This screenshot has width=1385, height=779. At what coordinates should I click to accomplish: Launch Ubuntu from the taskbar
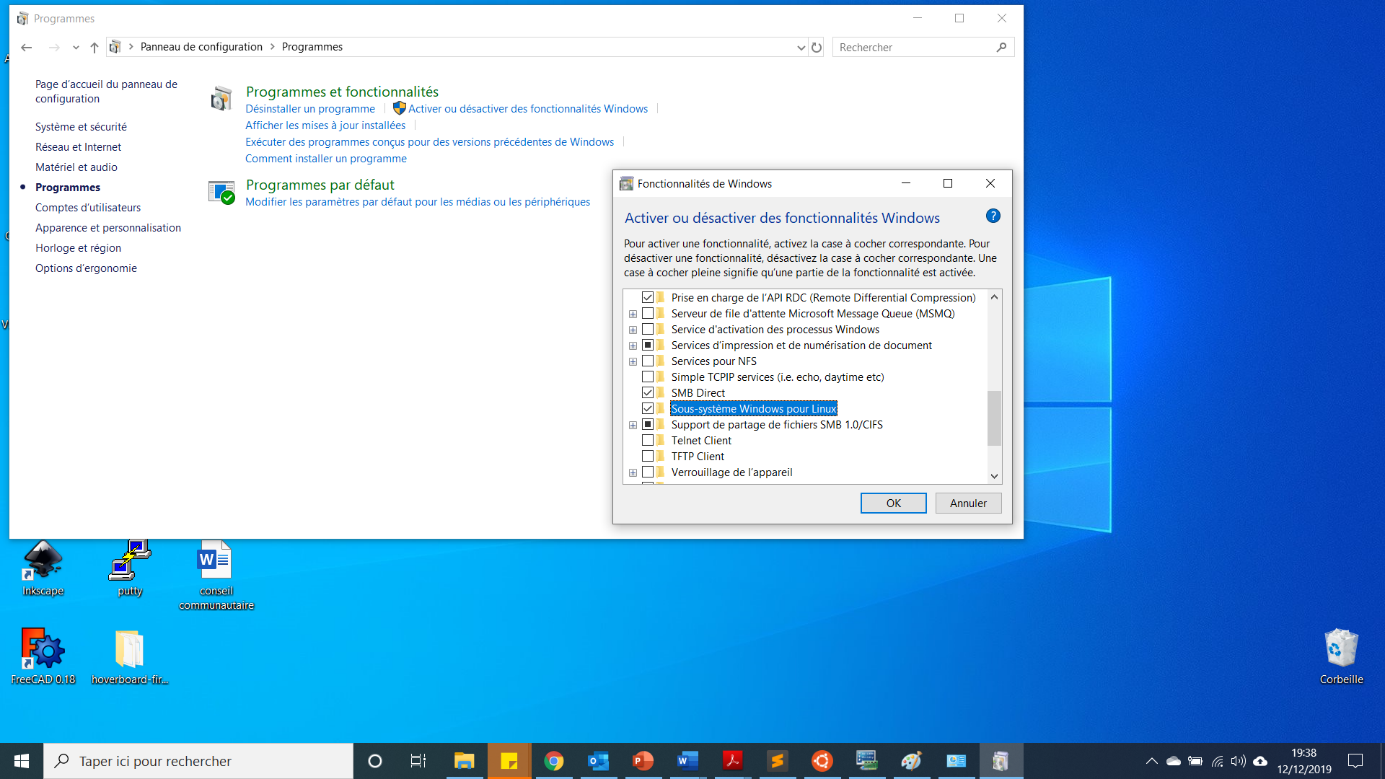822,761
